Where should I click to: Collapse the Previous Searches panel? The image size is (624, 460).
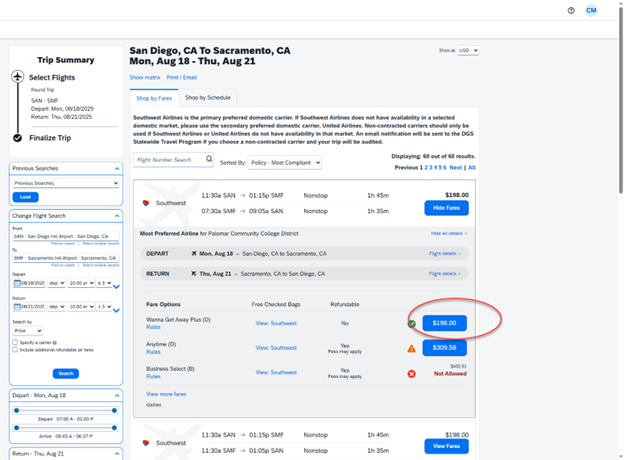coord(117,169)
